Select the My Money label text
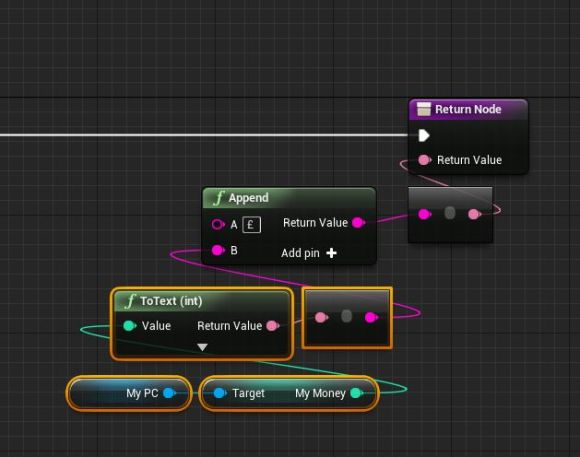 click(x=320, y=393)
